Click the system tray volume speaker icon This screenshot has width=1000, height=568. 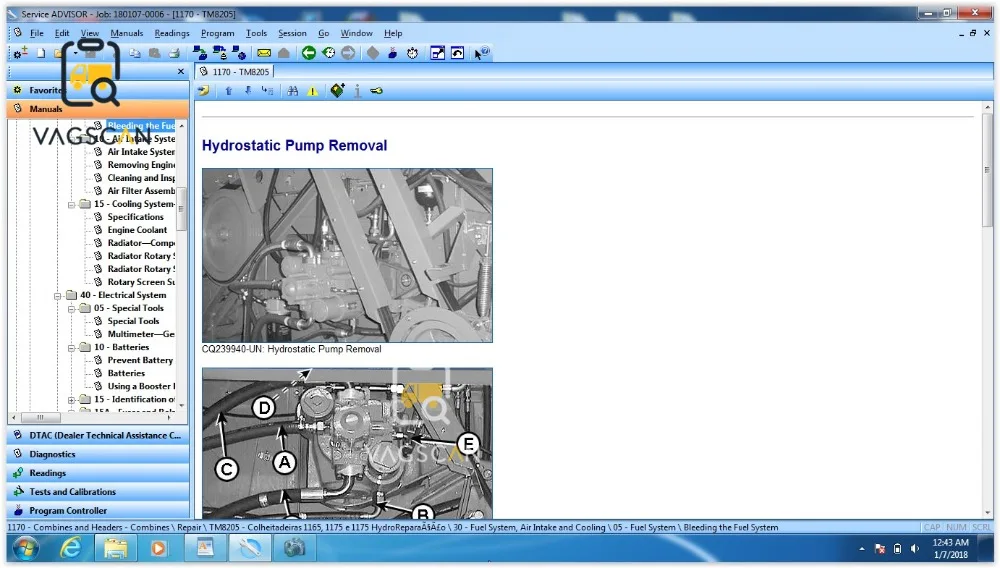click(x=915, y=549)
